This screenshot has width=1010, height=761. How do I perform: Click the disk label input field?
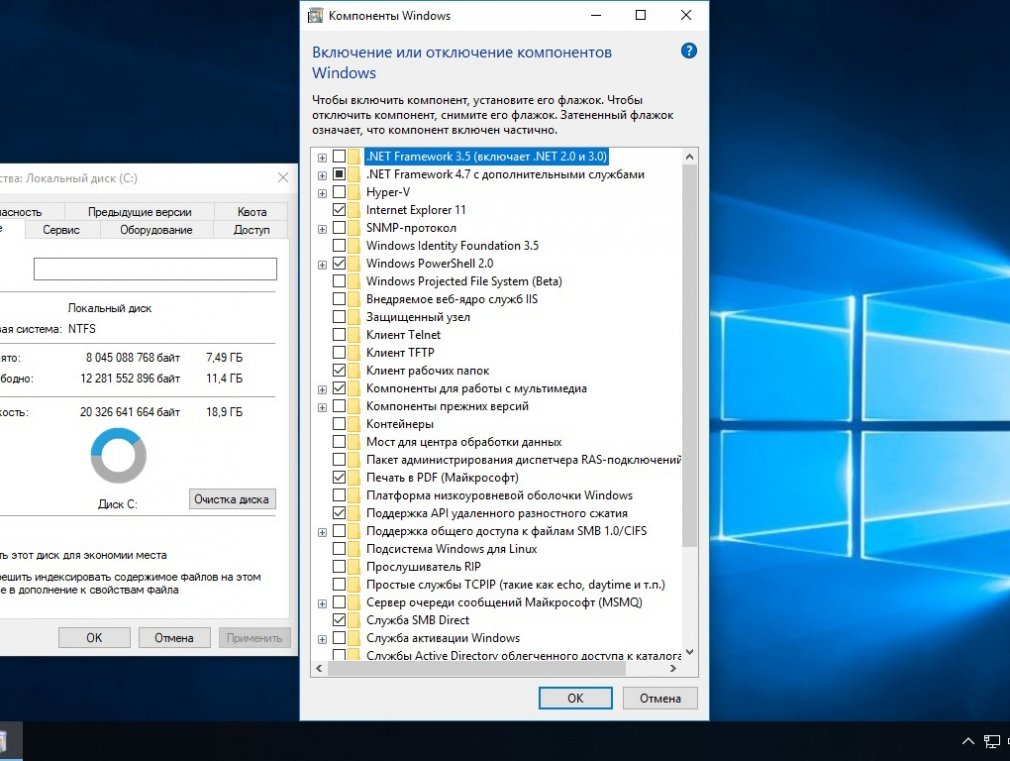[155, 269]
